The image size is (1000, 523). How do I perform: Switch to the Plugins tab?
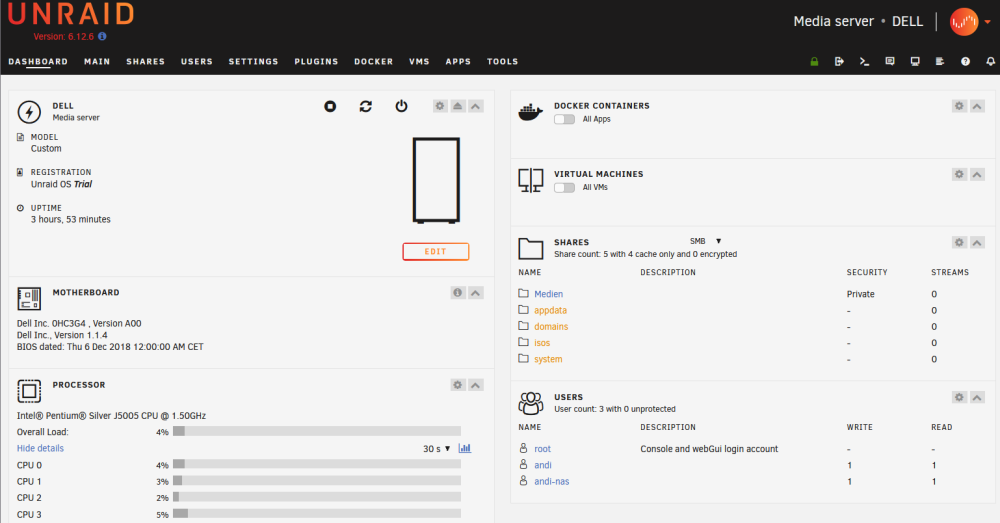[x=316, y=61]
